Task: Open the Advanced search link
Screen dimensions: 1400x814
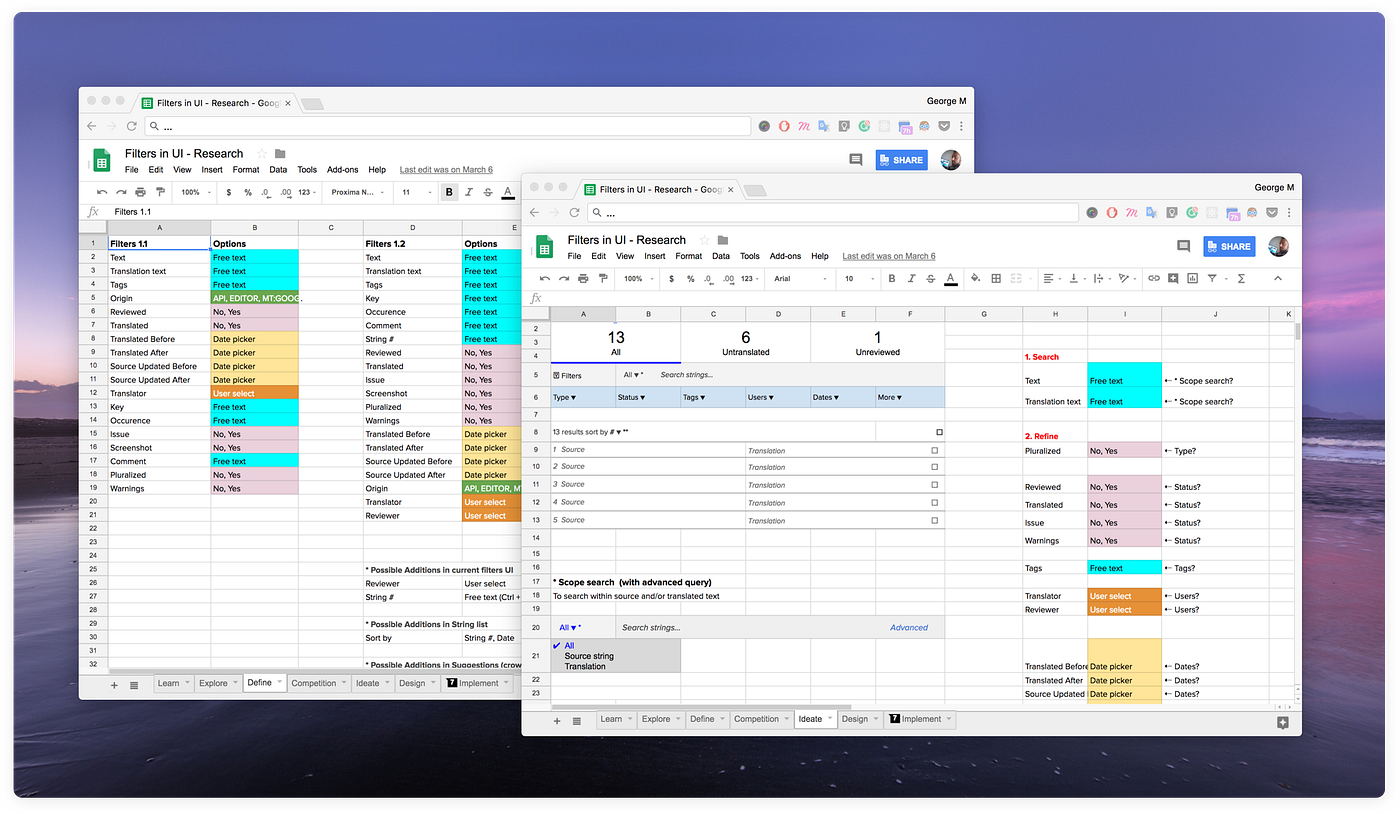Action: [x=908, y=627]
